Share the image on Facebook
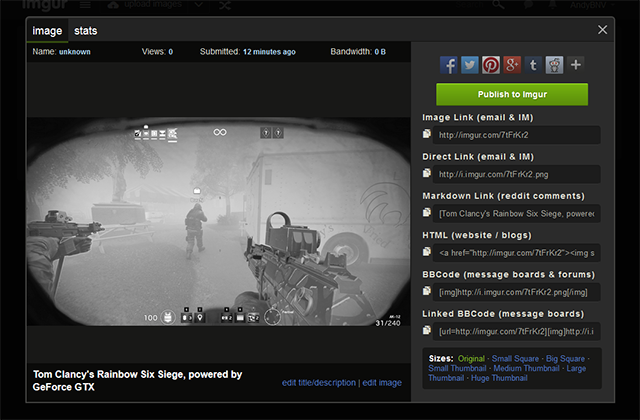This screenshot has height=420, width=640. click(x=449, y=65)
